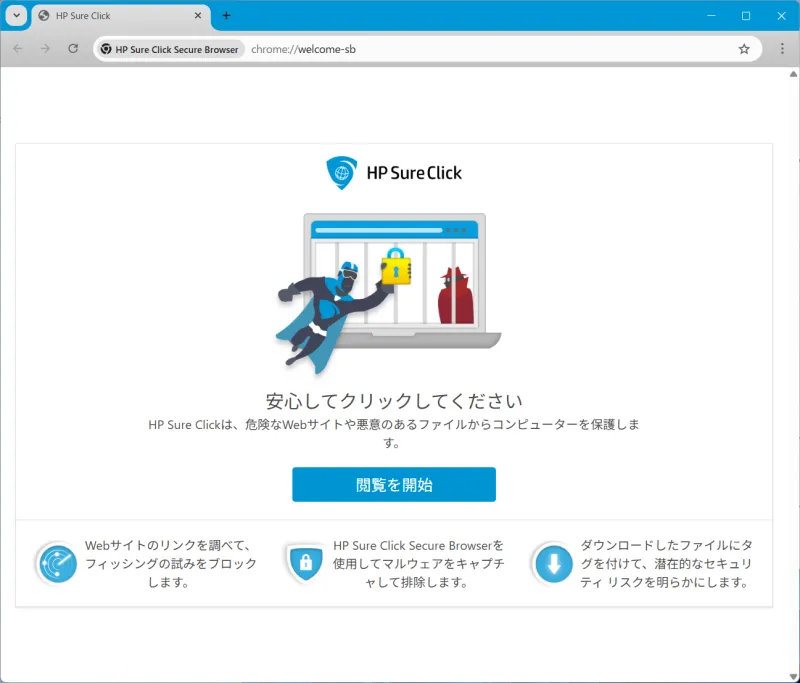Screen dimensions: 800x683
Task: Click the browser back arrow
Action: click(18, 49)
